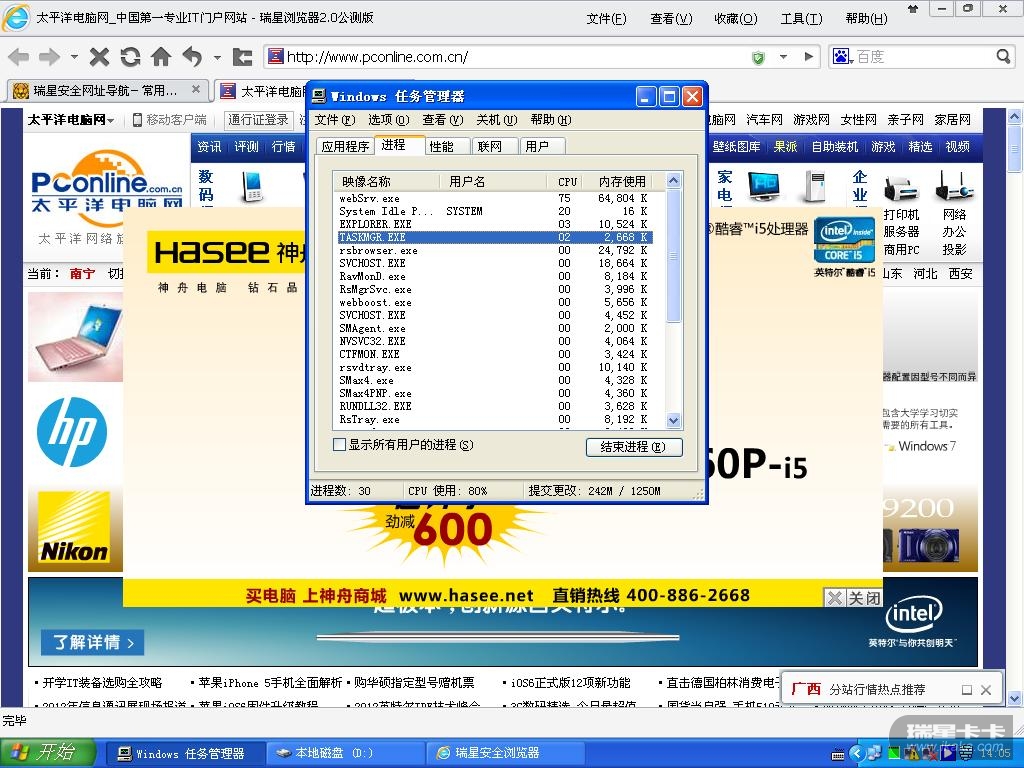The image size is (1024, 768).
Task: Open the address bar URL dropdown arrow
Action: pos(783,57)
